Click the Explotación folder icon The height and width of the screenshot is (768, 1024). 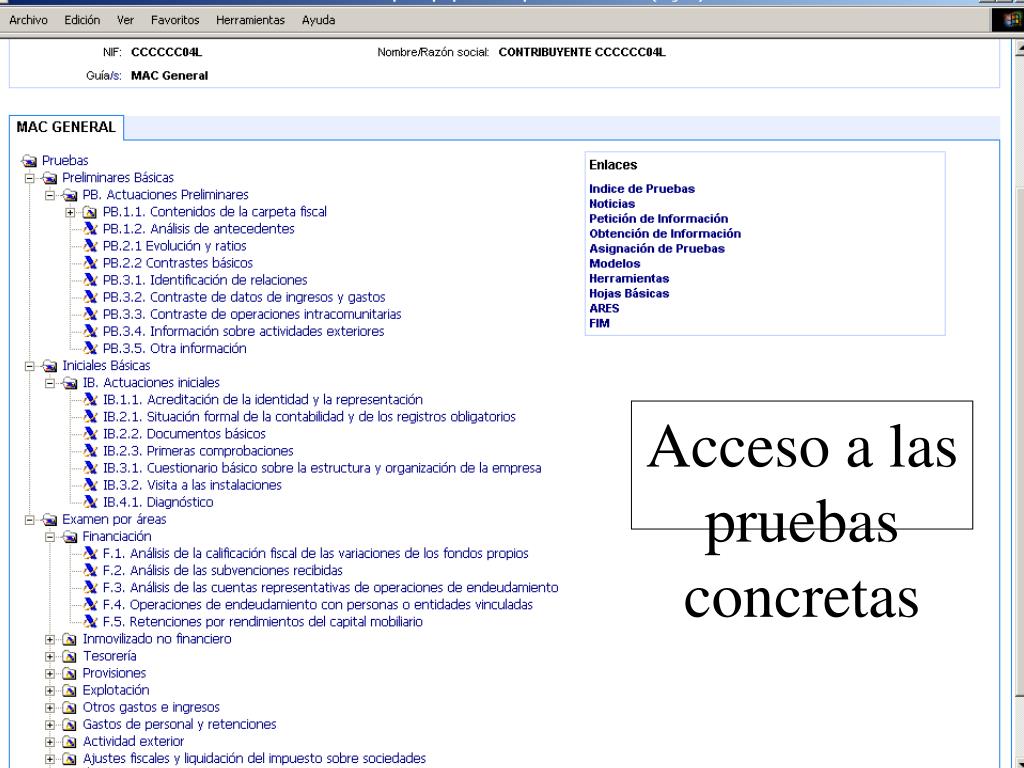(70, 690)
